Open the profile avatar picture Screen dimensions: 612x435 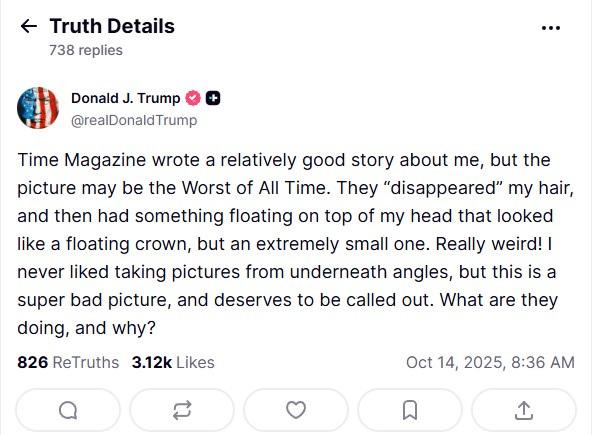coord(39,108)
